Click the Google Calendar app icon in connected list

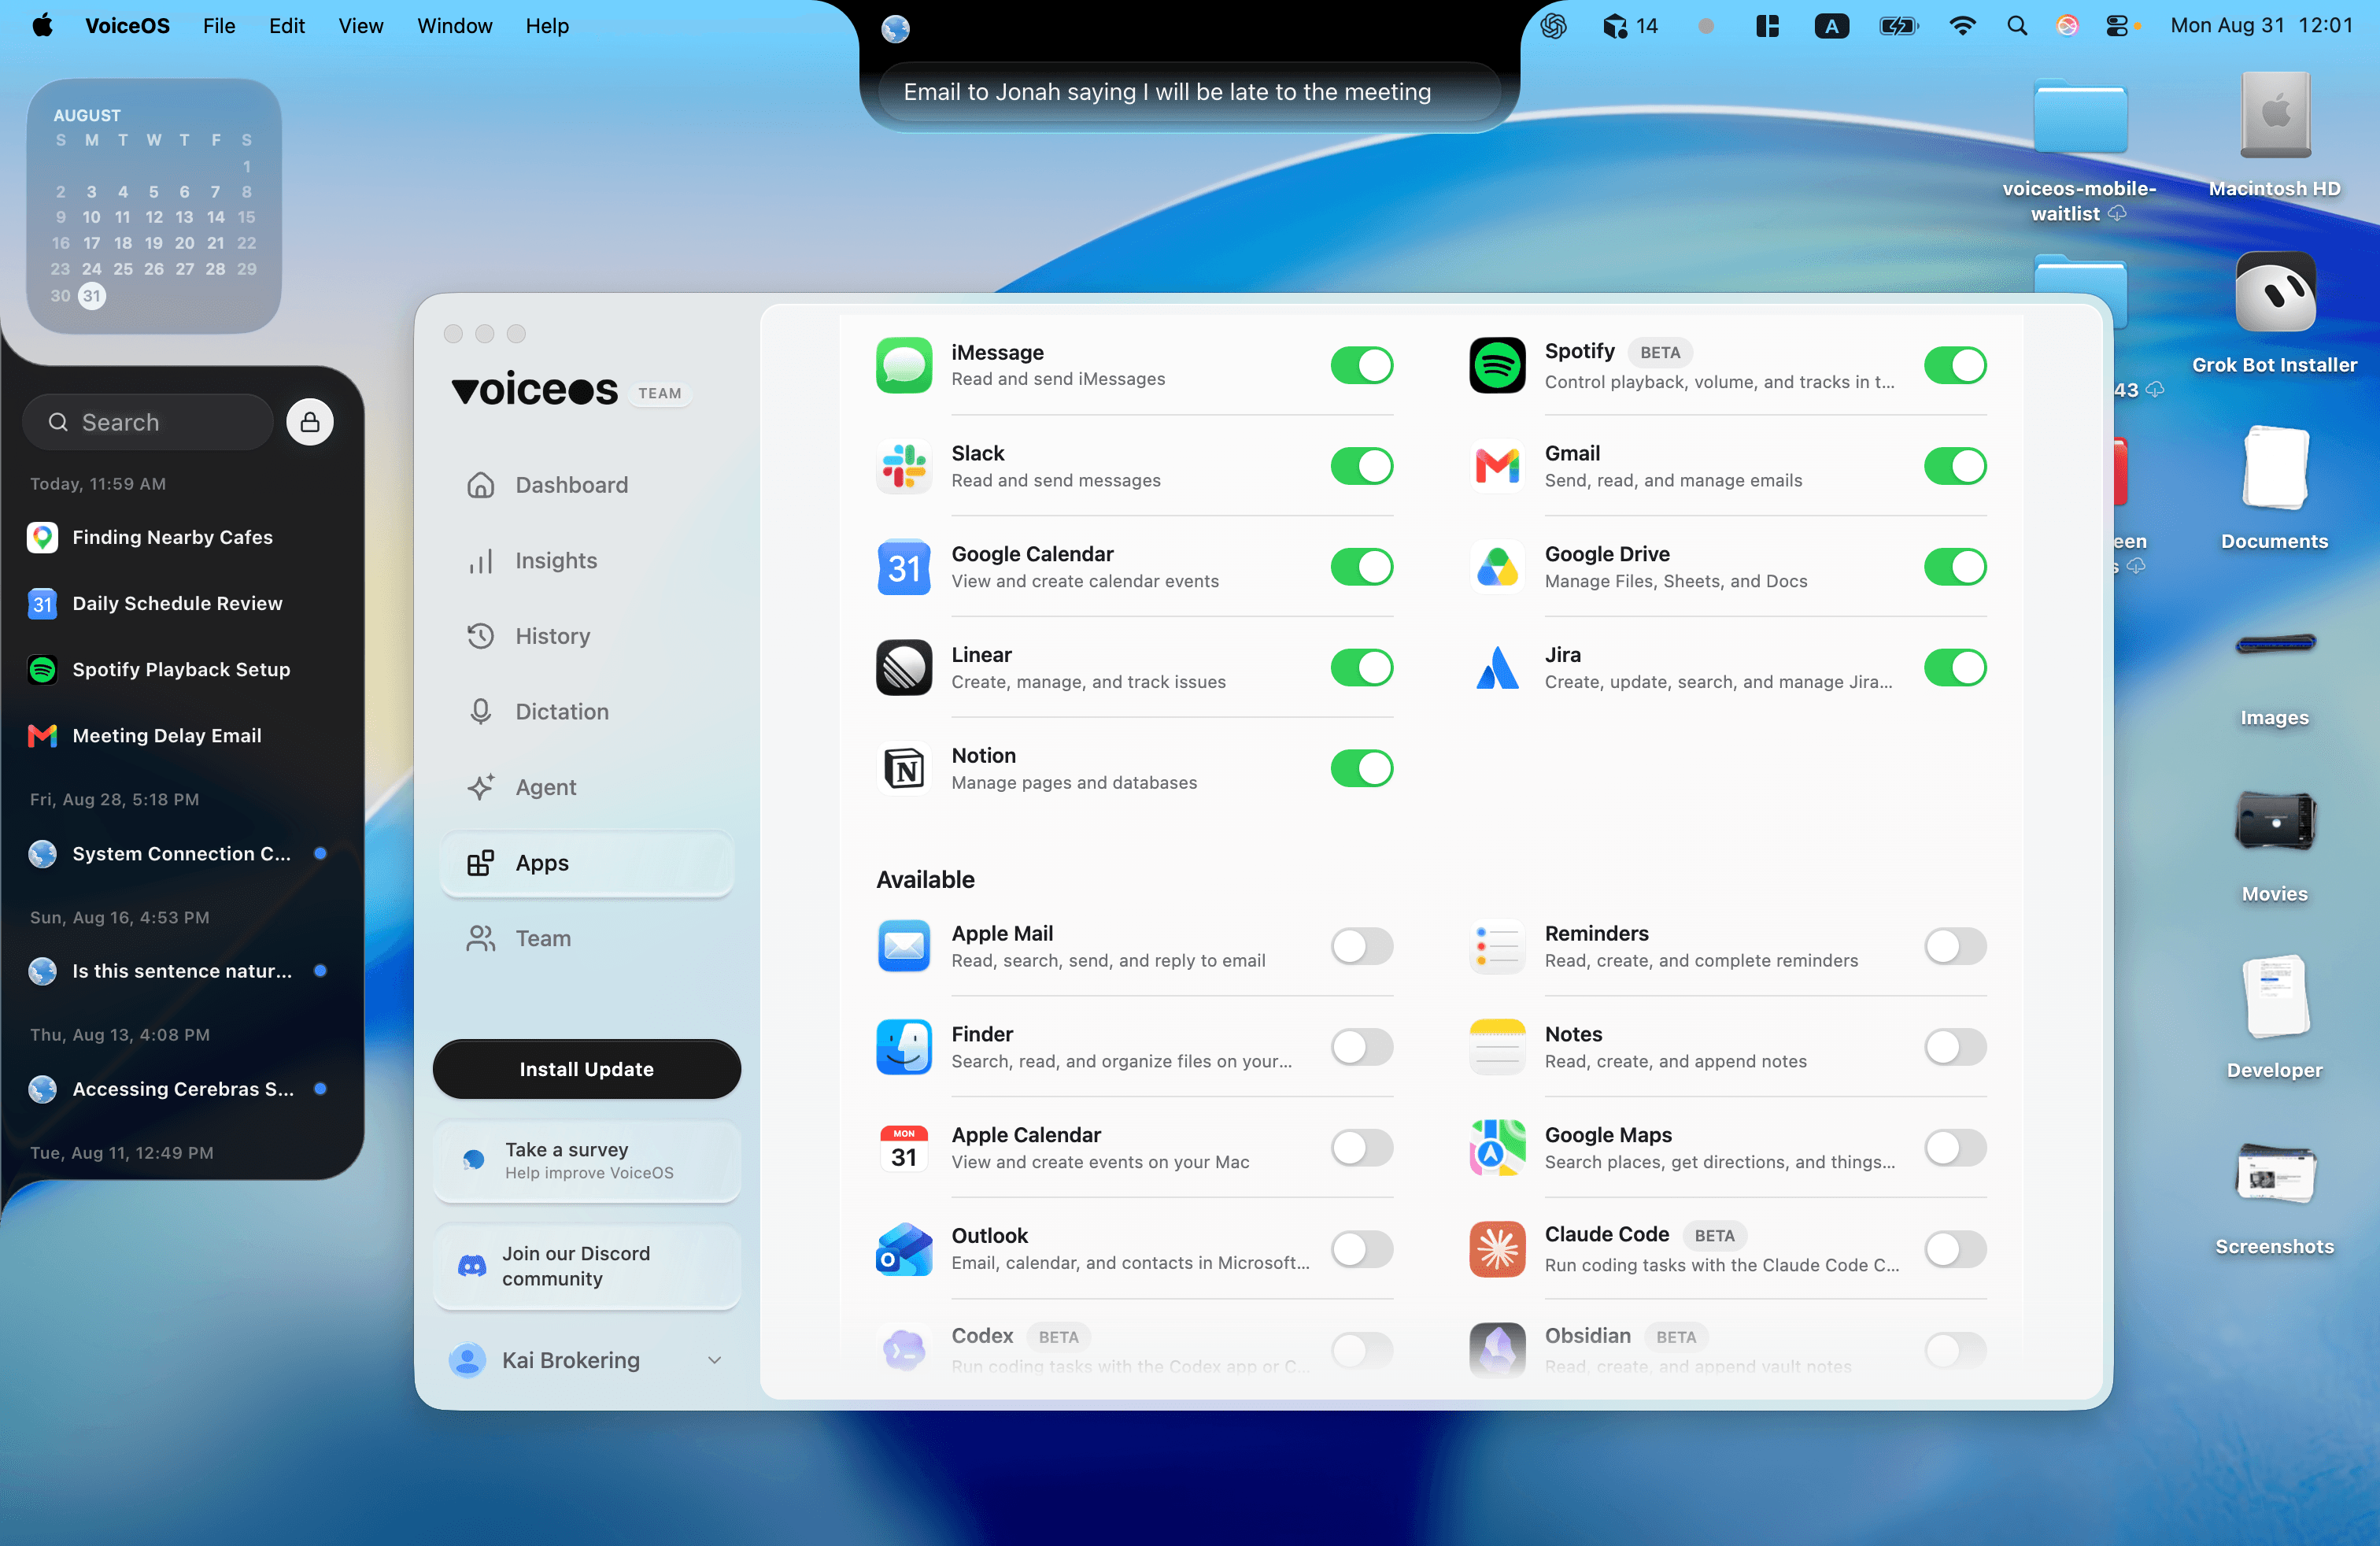click(904, 567)
